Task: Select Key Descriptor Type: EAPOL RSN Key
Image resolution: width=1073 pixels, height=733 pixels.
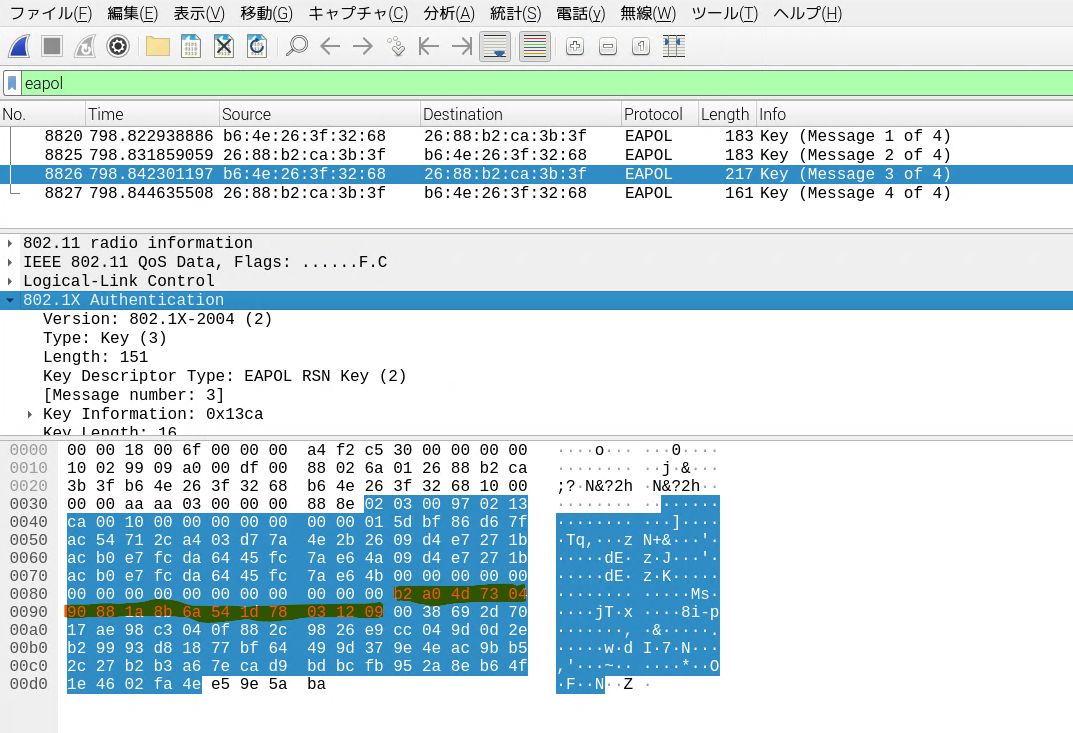Action: click(x=224, y=376)
